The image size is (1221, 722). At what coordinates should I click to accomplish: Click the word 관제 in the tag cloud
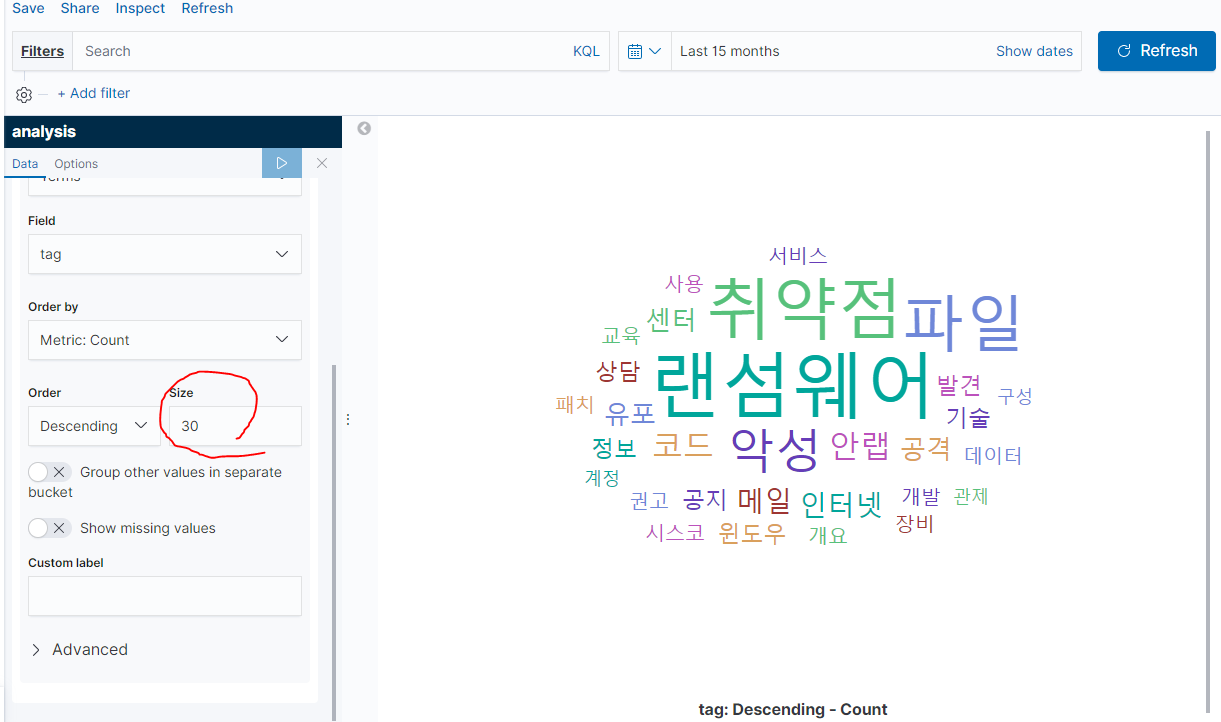click(x=971, y=496)
